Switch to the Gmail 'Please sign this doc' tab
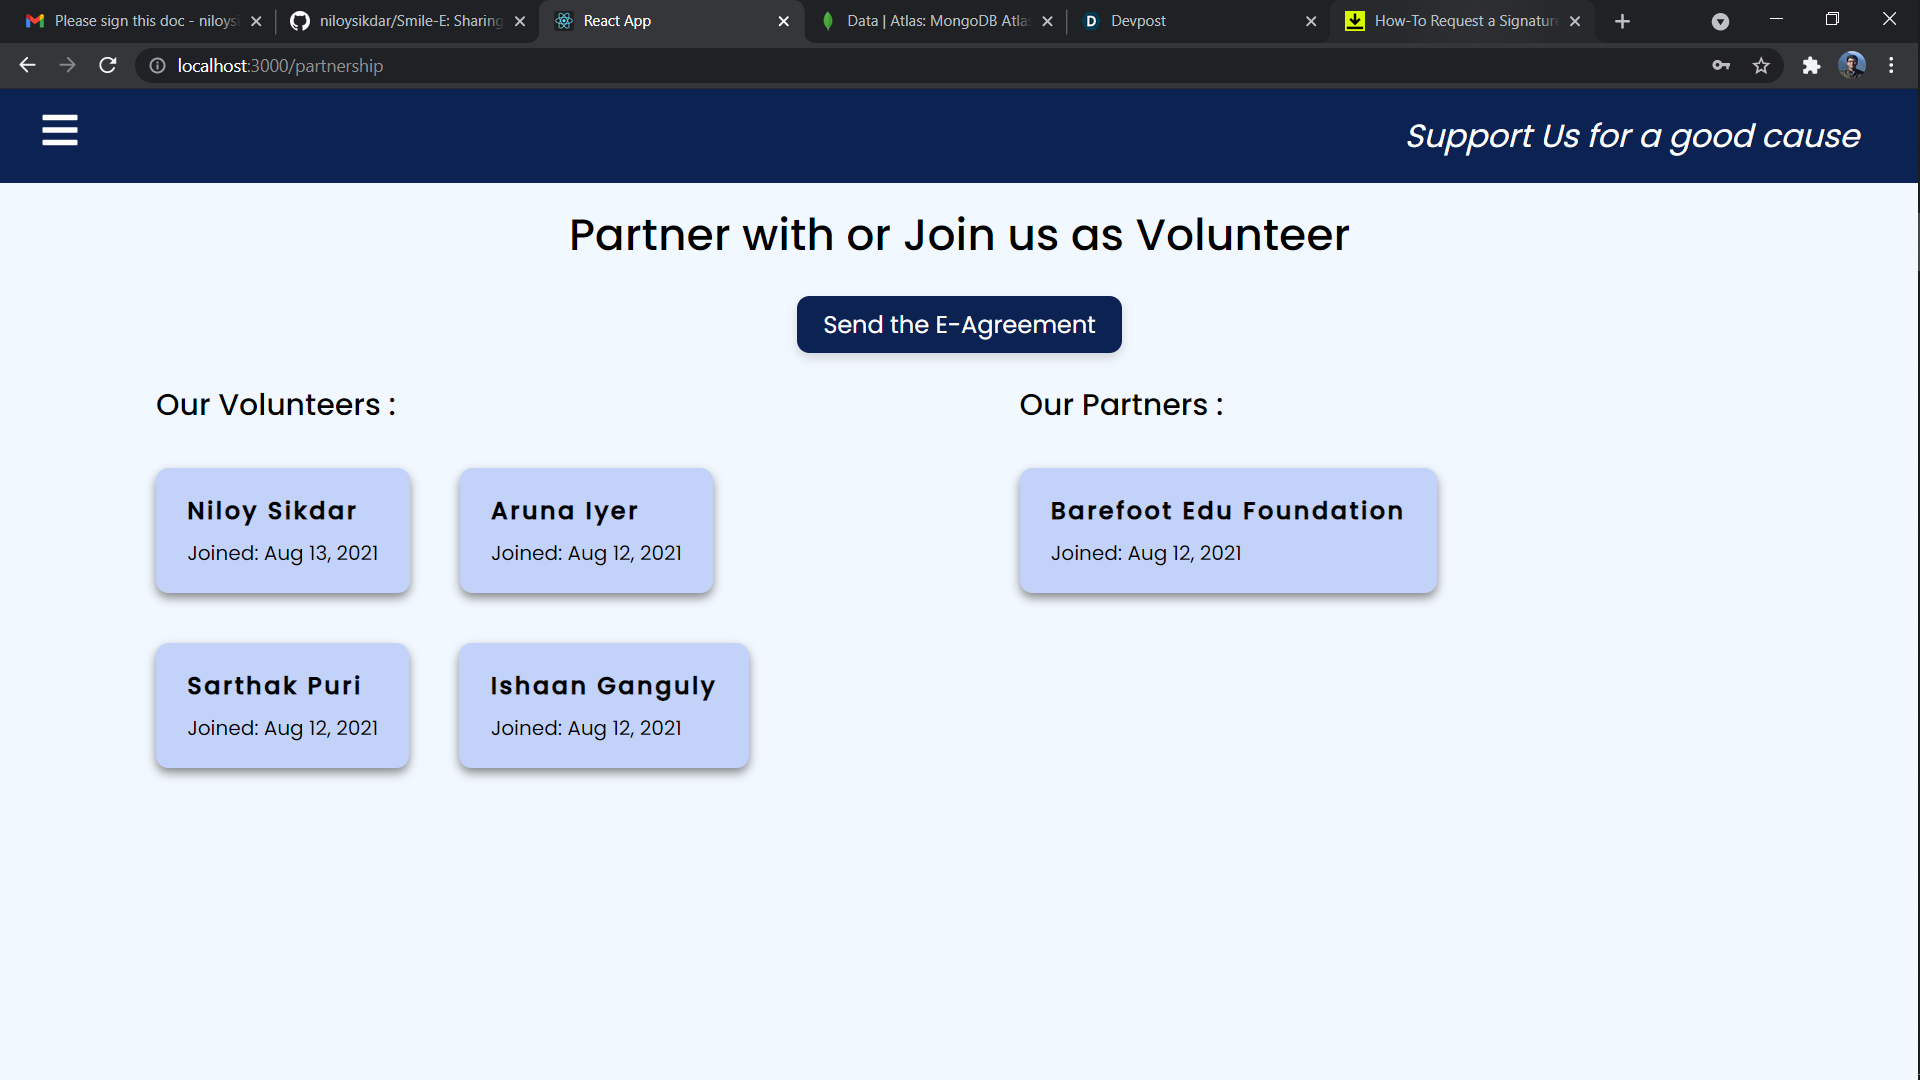 140,21
